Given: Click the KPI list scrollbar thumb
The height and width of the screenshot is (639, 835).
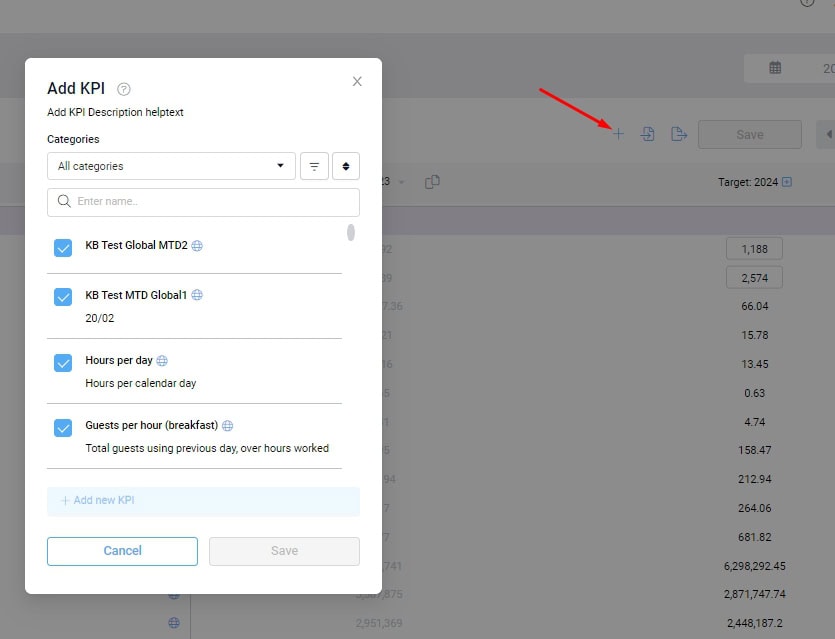Looking at the screenshot, I should pyautogui.click(x=351, y=233).
